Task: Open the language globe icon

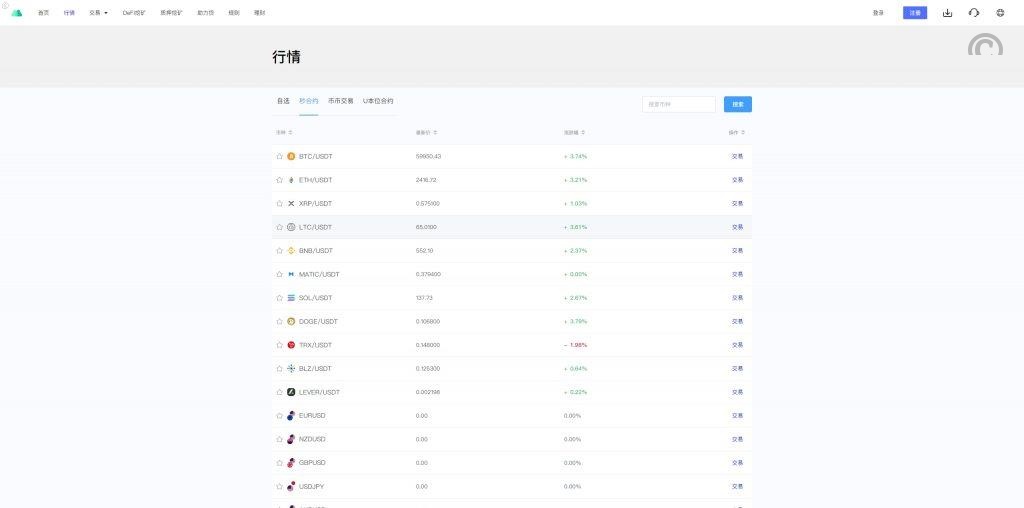Action: pos(1000,12)
